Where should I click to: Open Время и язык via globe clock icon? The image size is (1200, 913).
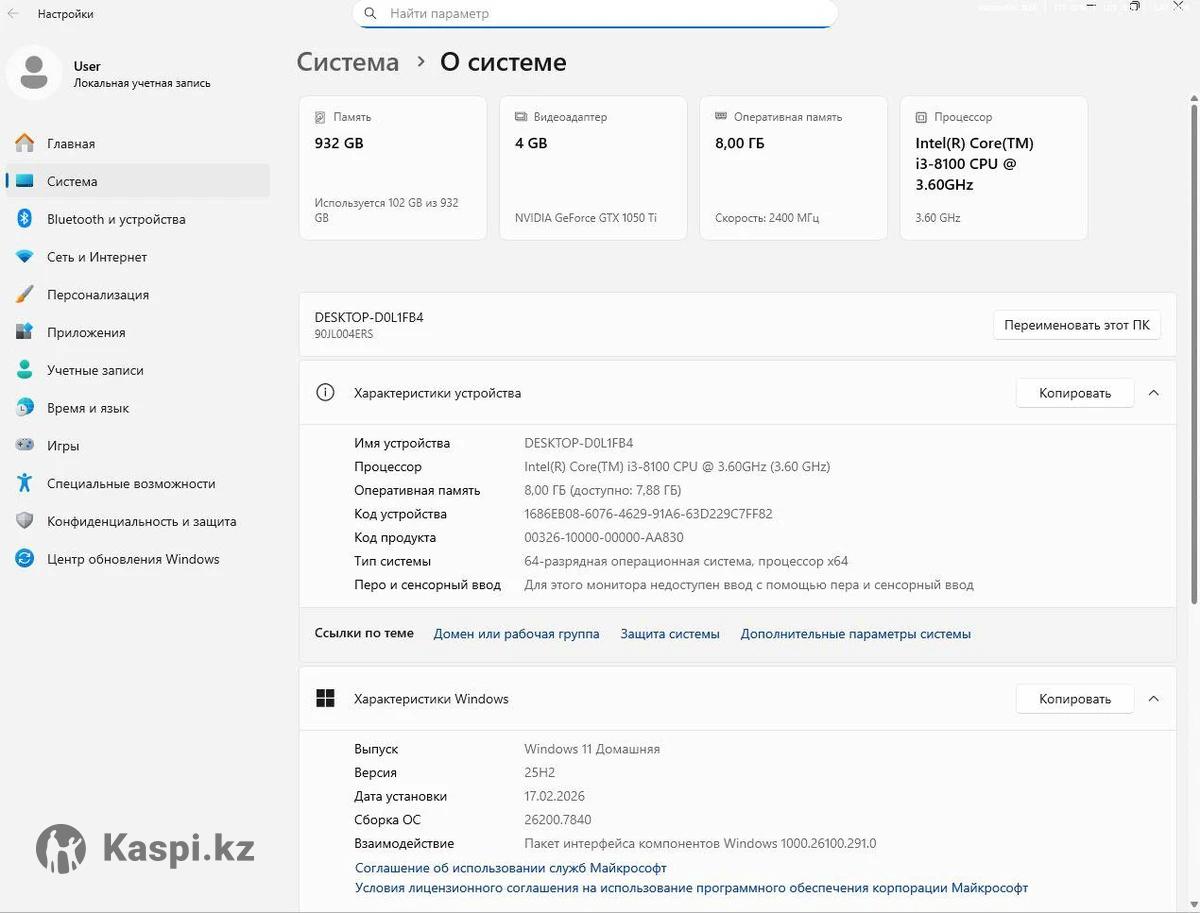point(25,408)
